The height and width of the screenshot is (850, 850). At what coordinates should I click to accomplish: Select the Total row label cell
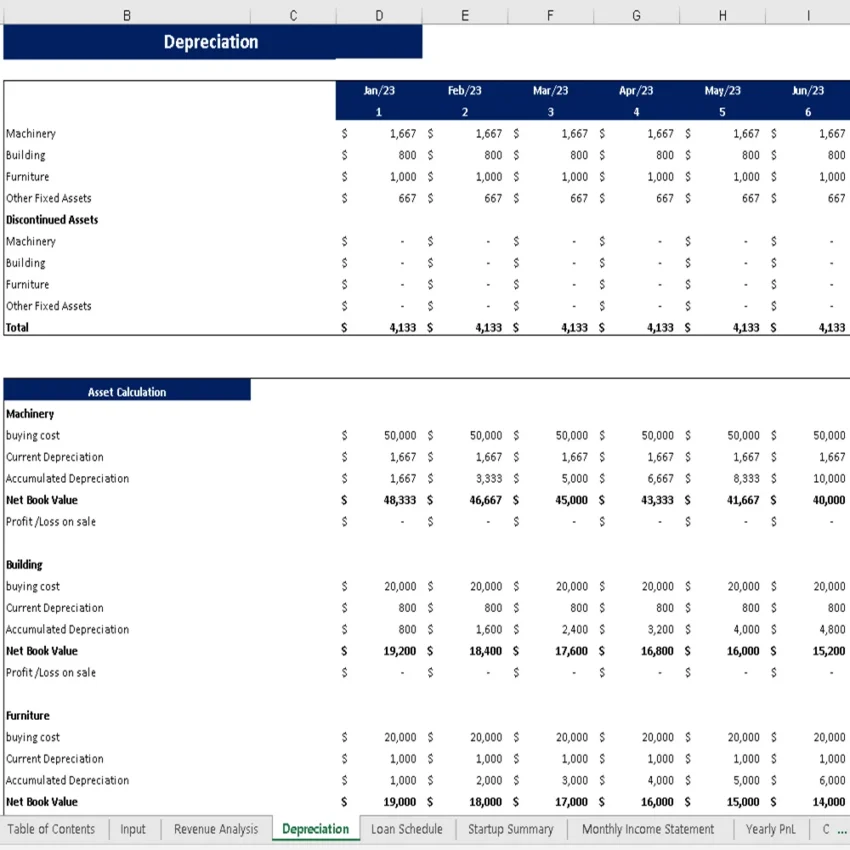17,327
